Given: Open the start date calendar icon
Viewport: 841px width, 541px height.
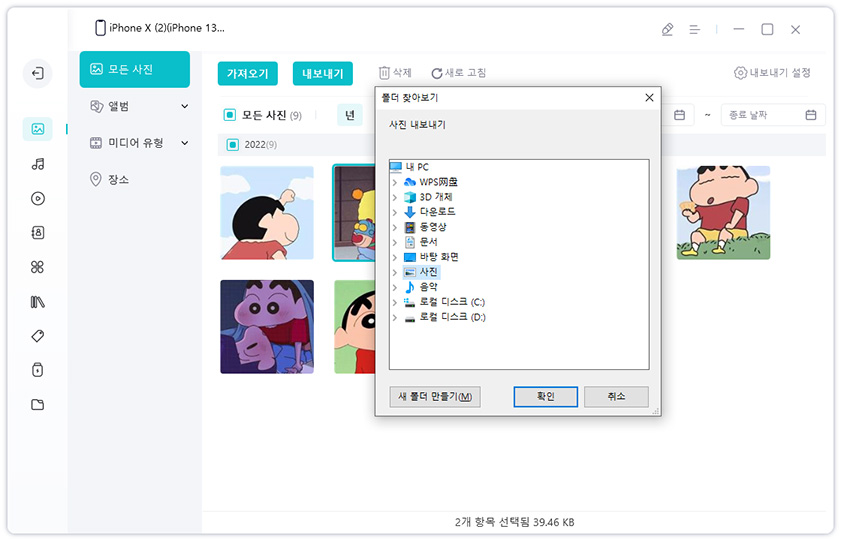Looking at the screenshot, I should (680, 115).
